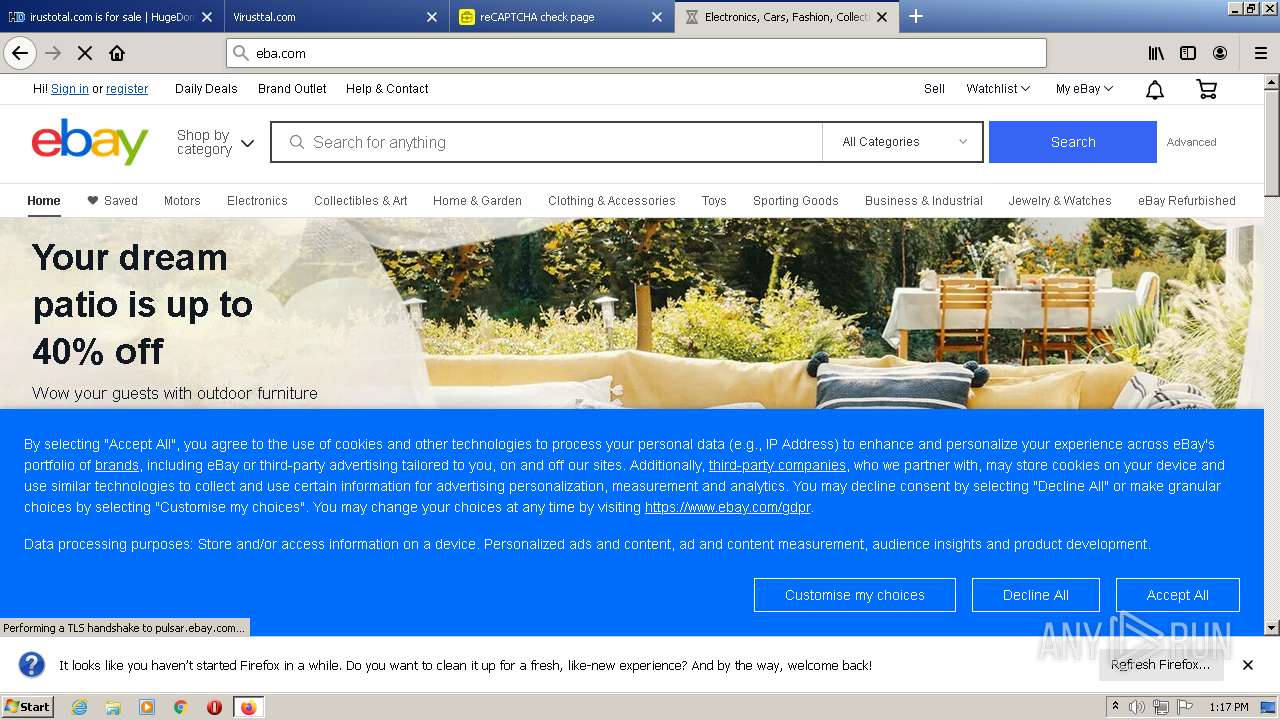This screenshot has width=1280, height=720.
Task: Click the eBay logo
Action: [90, 142]
